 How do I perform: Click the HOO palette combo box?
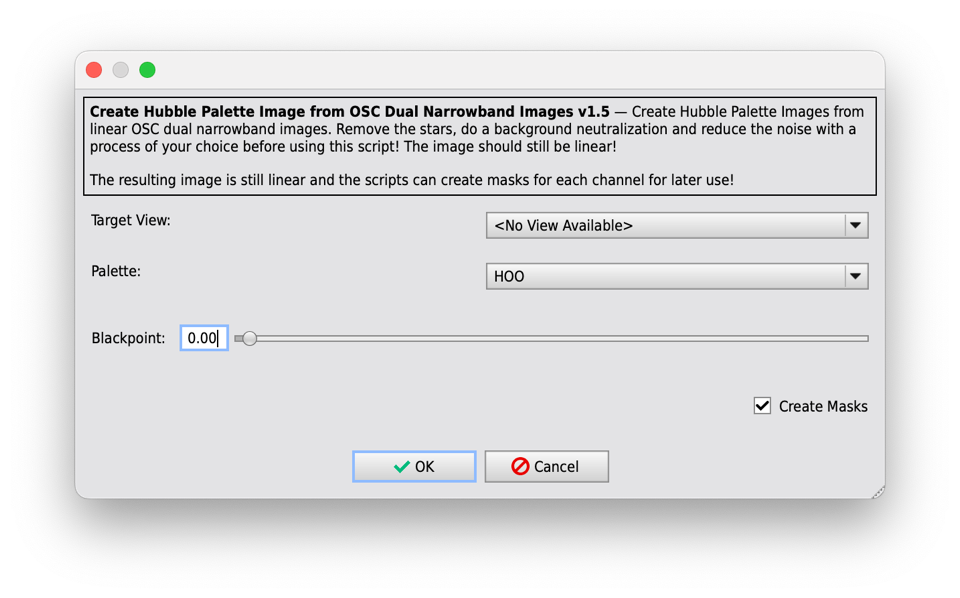tap(677, 276)
